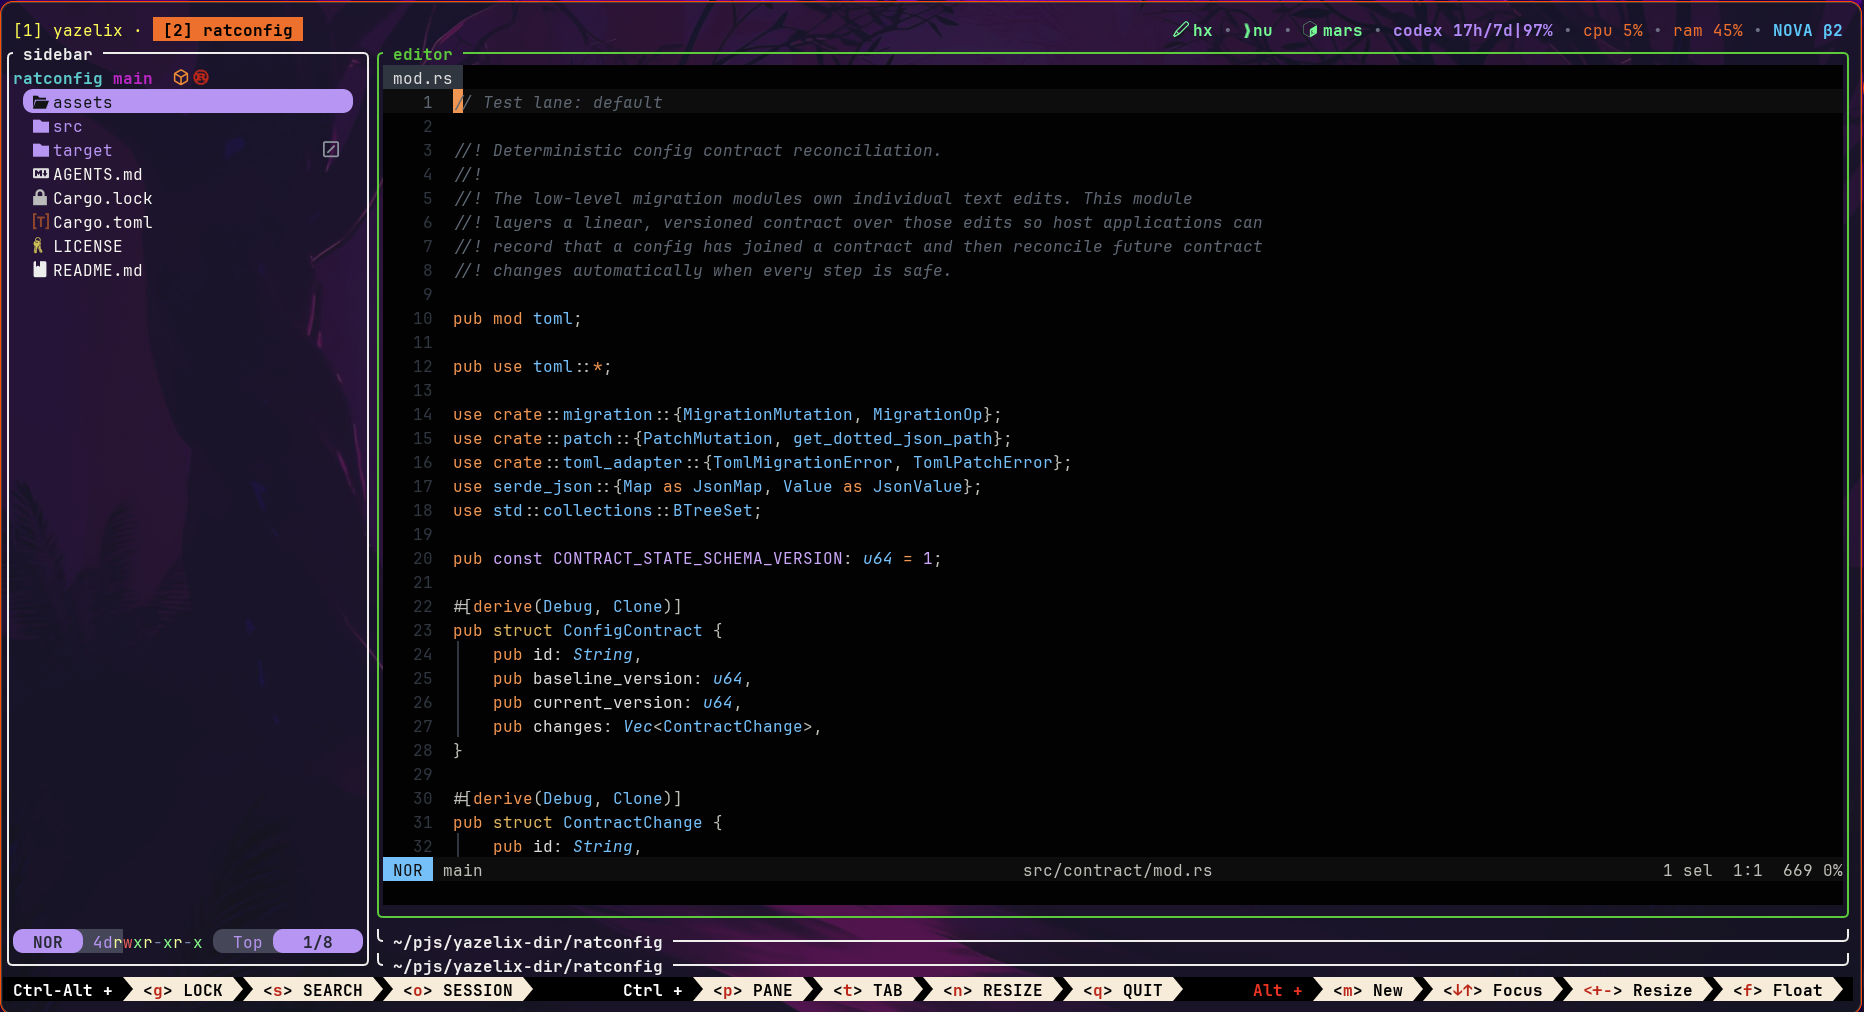Click the <t> TAB mode hint
Screen dimensions: 1864x1012
tap(868, 990)
